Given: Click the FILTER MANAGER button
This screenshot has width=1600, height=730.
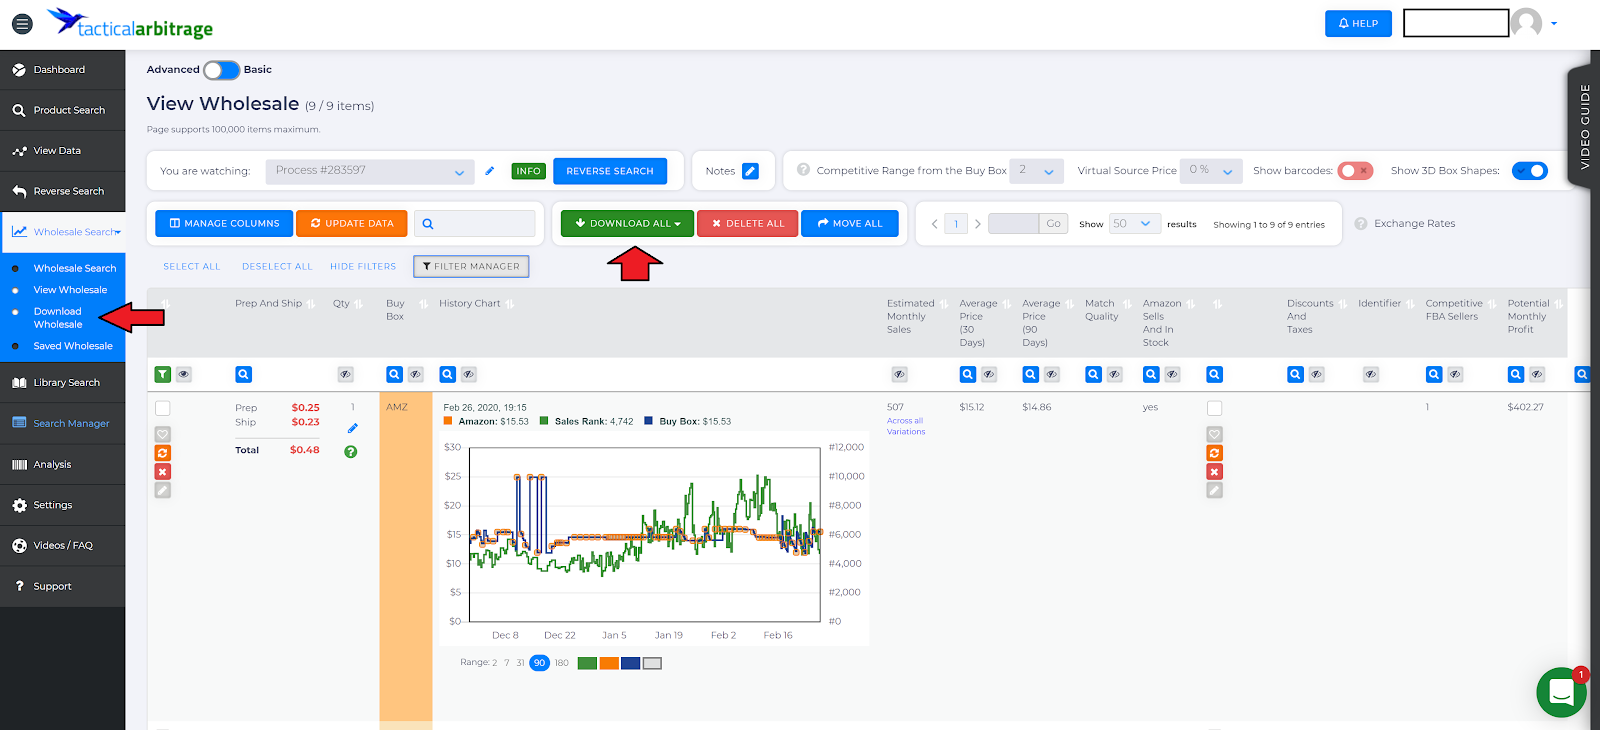Looking at the screenshot, I should tap(471, 267).
